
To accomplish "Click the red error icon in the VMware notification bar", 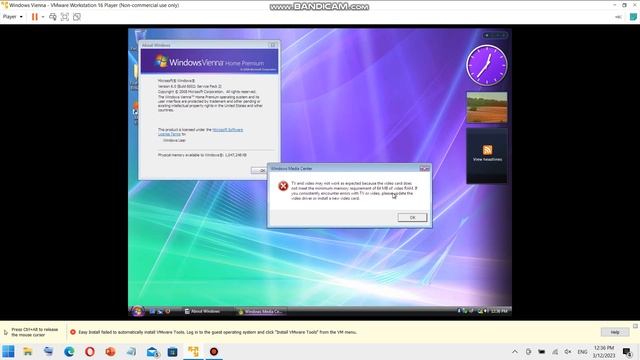I will (x=73, y=332).
